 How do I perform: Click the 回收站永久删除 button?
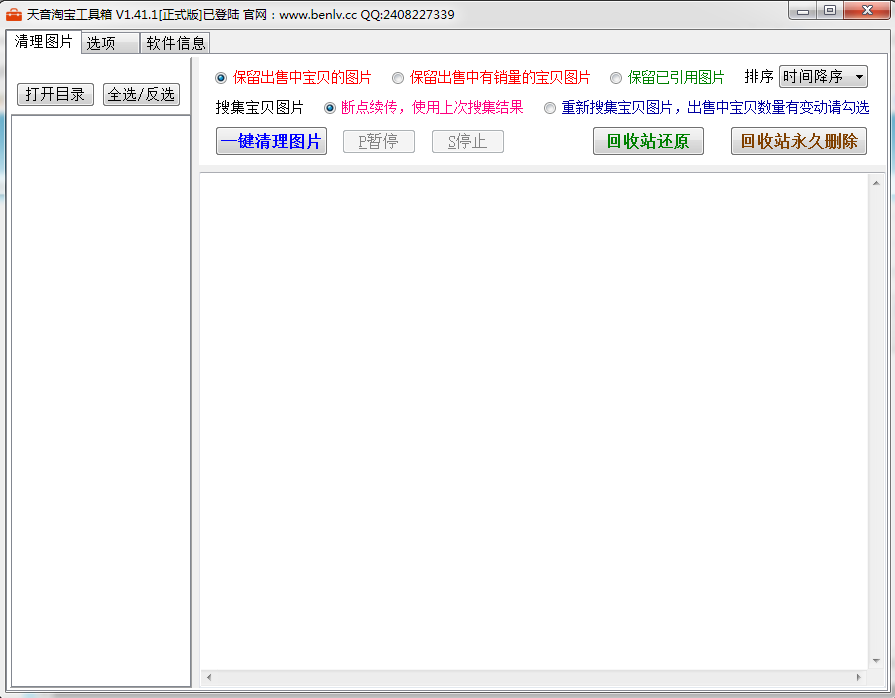(799, 141)
